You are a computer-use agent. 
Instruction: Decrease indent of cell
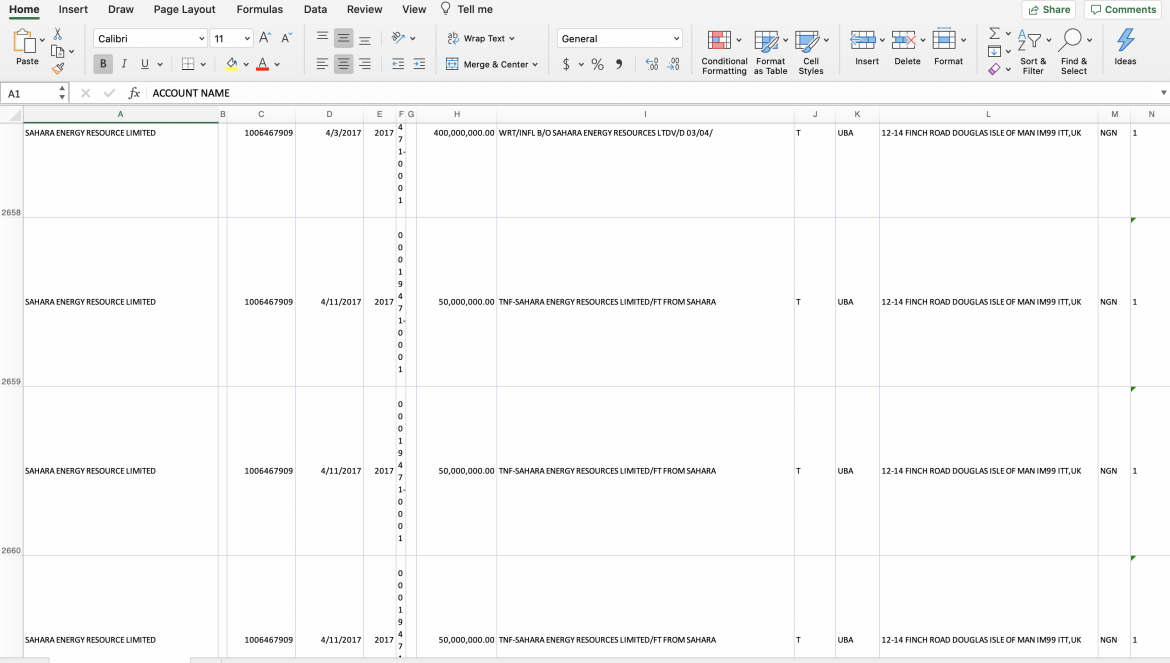pos(398,64)
